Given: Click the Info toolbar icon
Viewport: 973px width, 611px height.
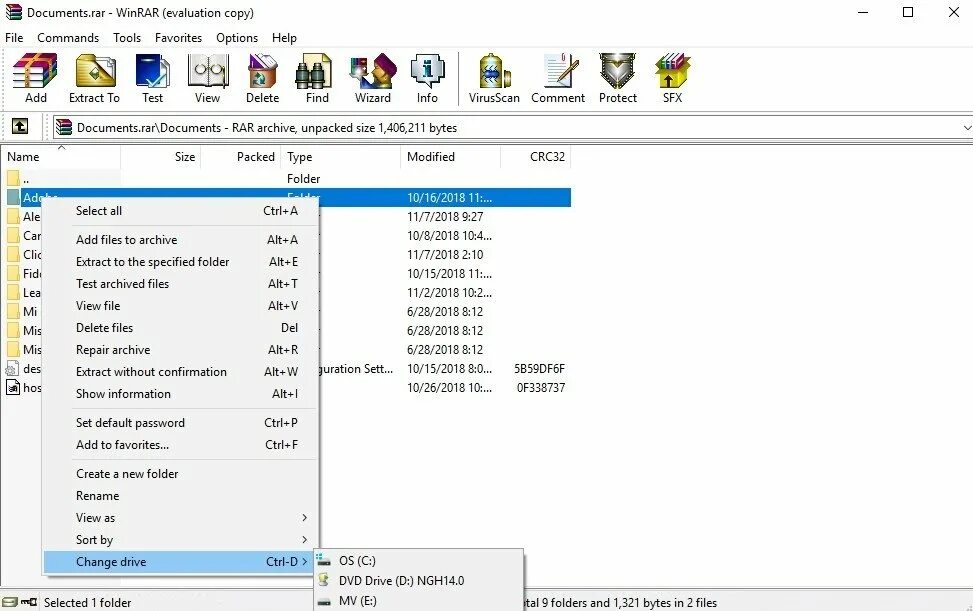Looking at the screenshot, I should [427, 78].
